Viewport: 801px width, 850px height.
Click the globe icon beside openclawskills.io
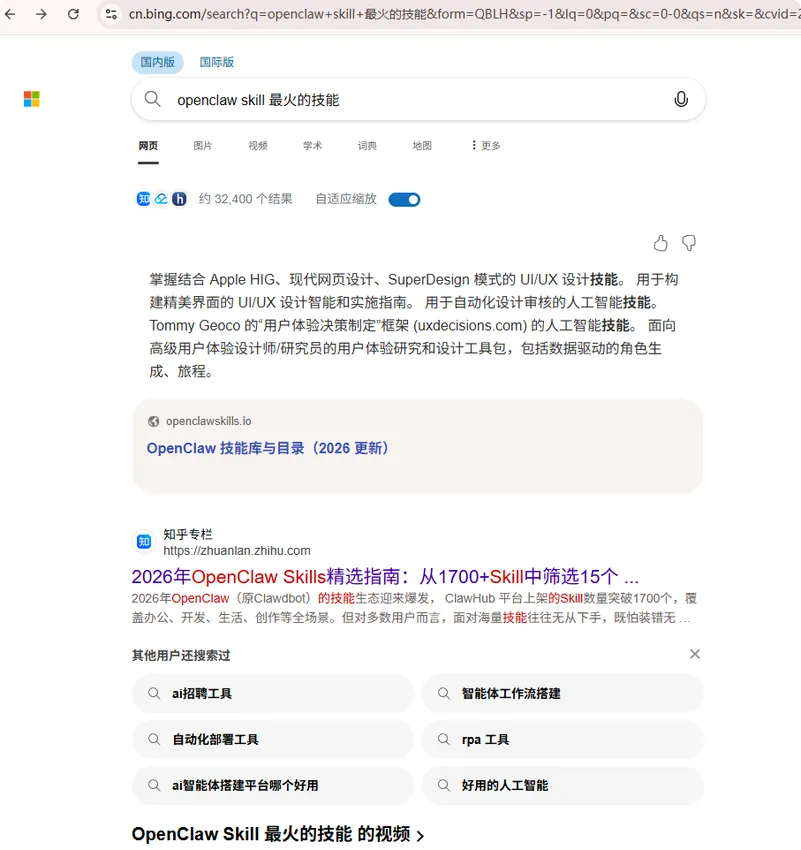153,421
